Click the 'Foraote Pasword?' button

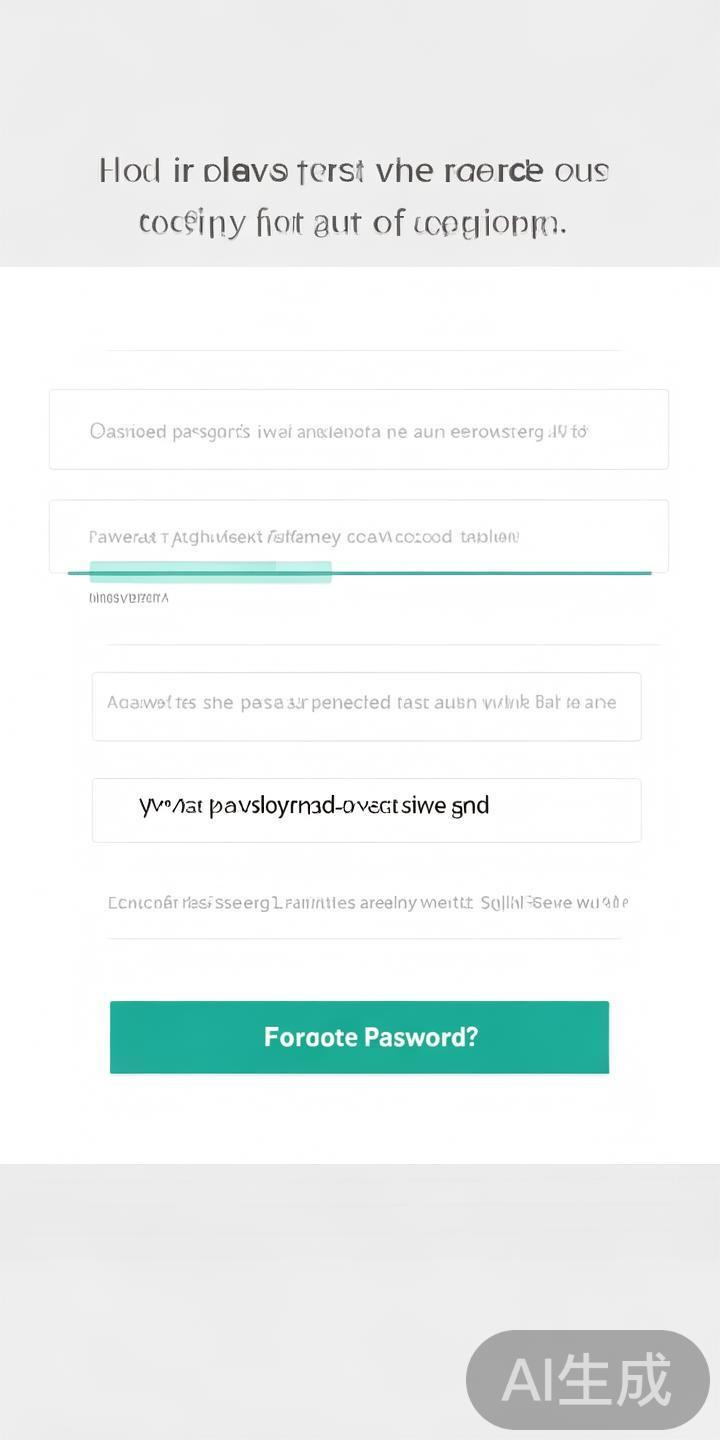tap(358, 1037)
